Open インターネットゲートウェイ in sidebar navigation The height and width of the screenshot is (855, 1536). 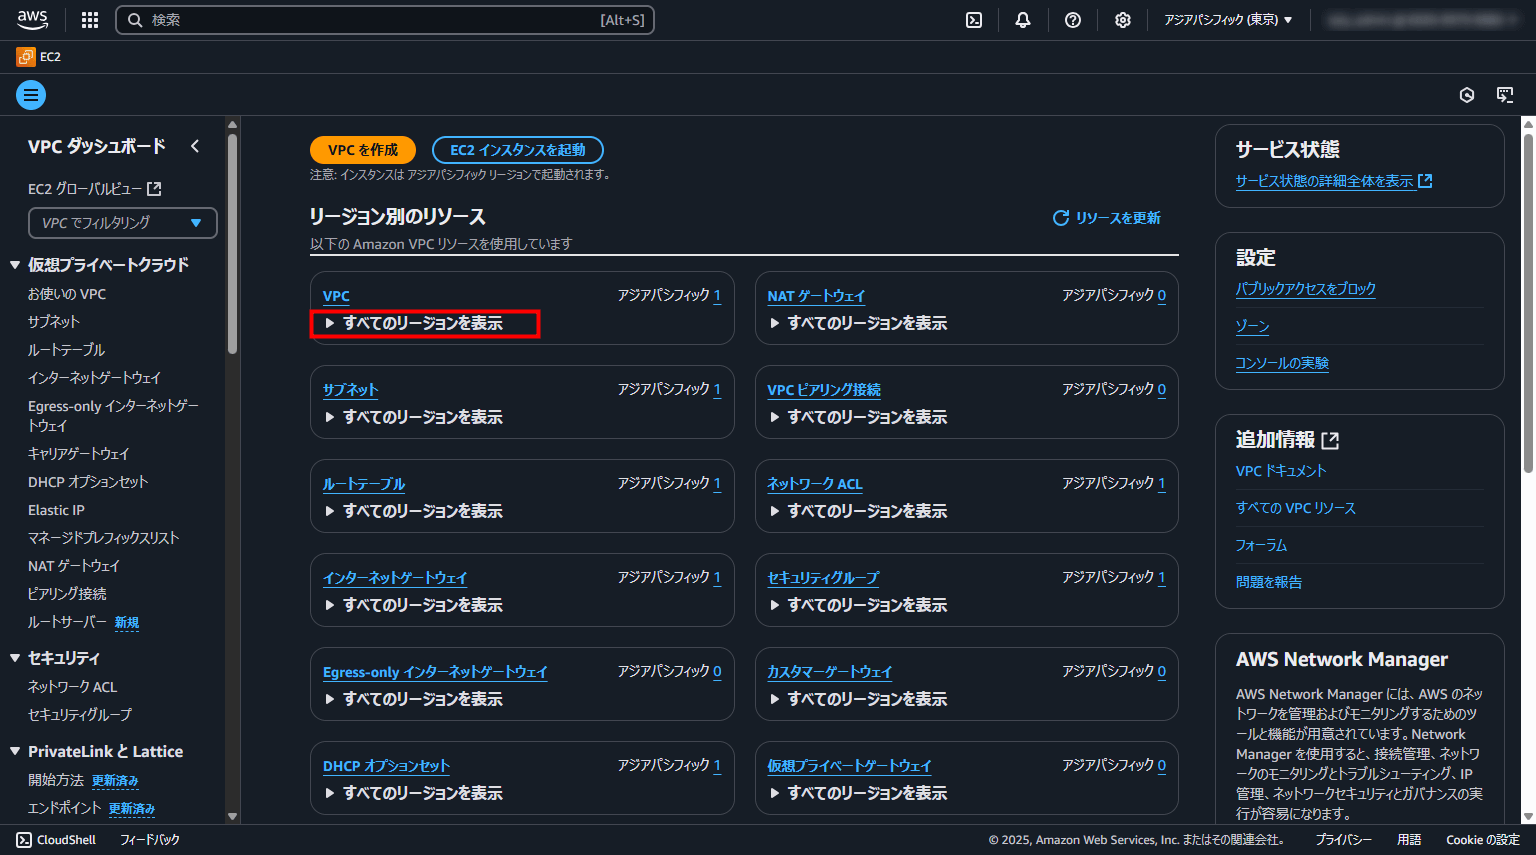[95, 378]
